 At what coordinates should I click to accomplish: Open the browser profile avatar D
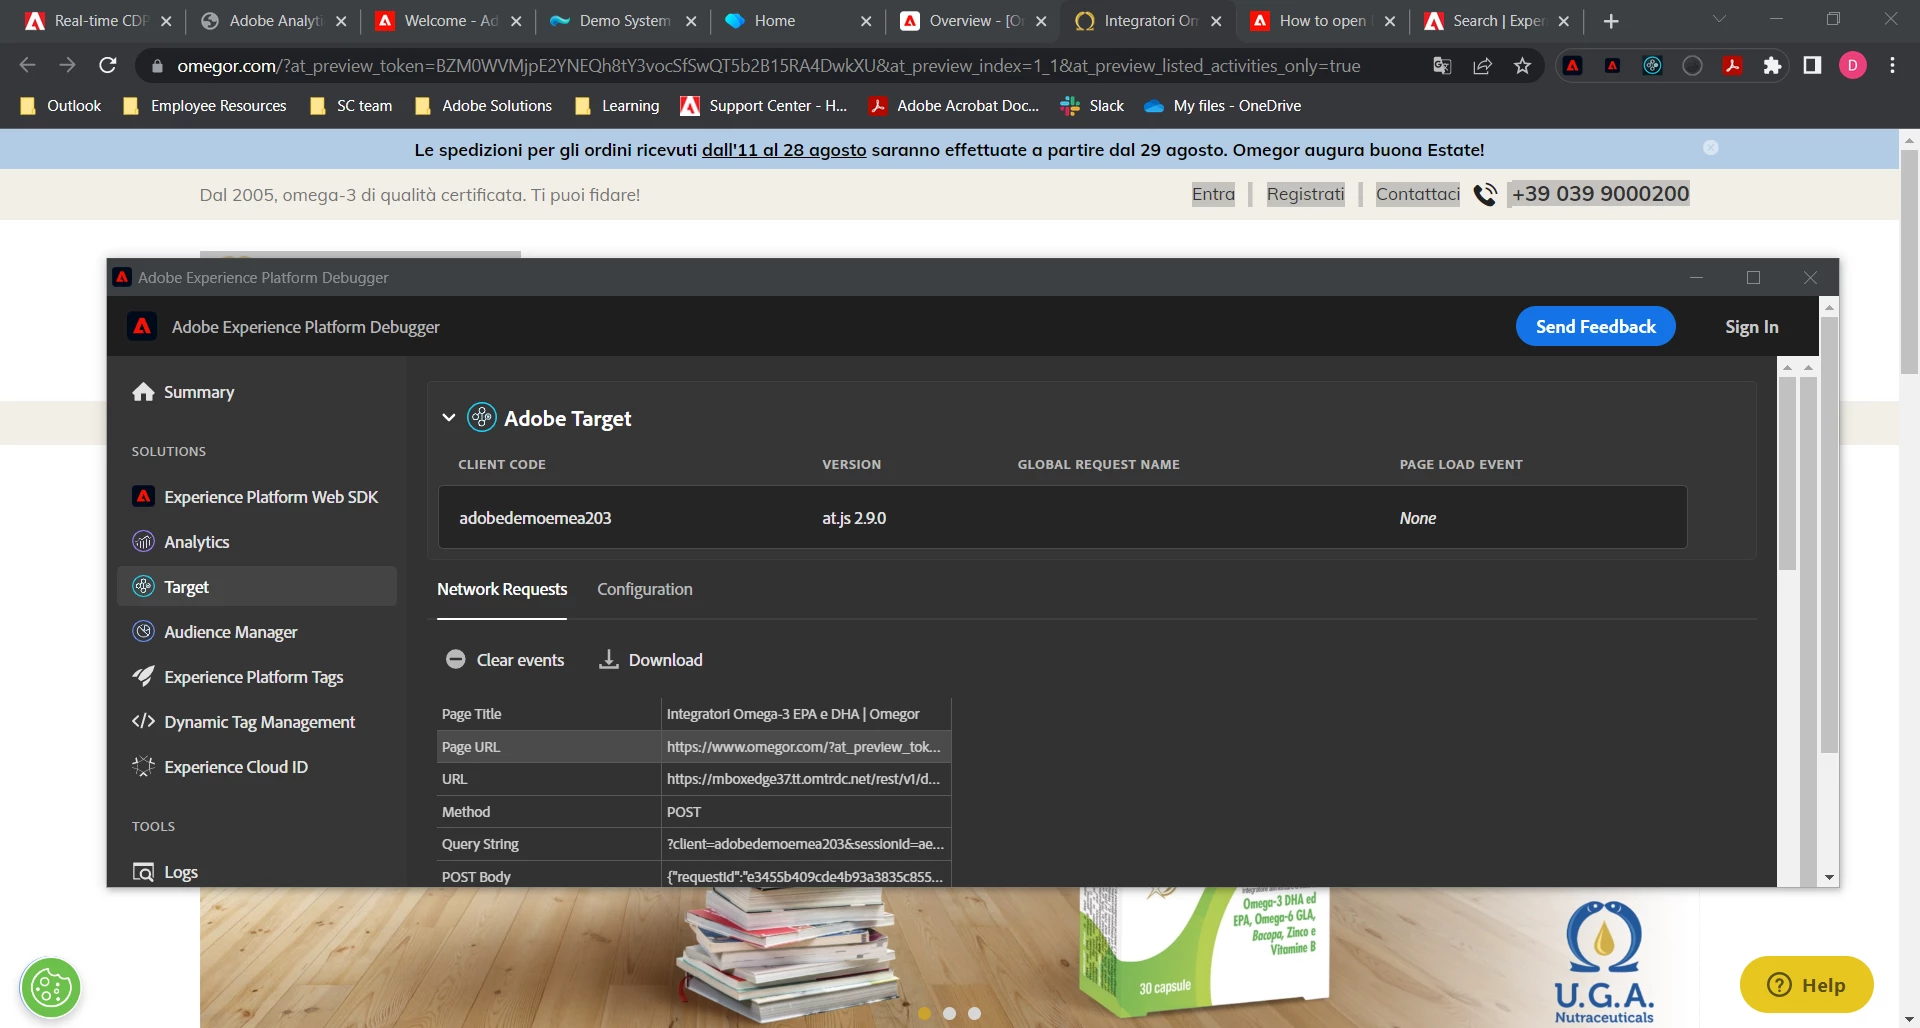coord(1852,65)
